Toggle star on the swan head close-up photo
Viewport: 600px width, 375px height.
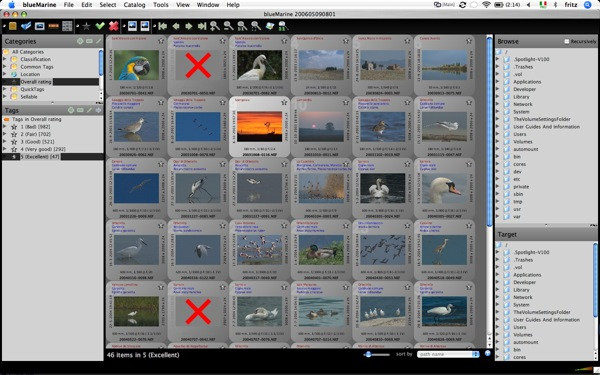coord(469,164)
